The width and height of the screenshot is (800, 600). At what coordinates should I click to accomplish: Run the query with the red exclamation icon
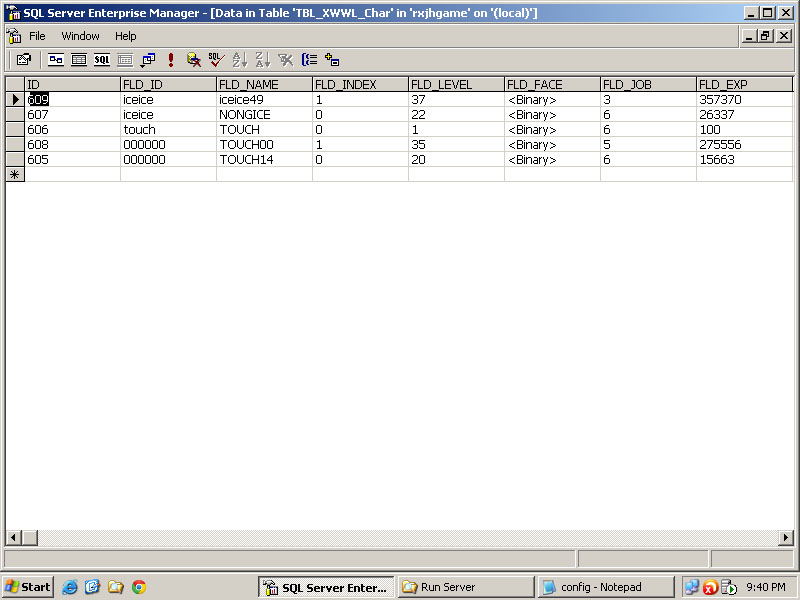171,60
